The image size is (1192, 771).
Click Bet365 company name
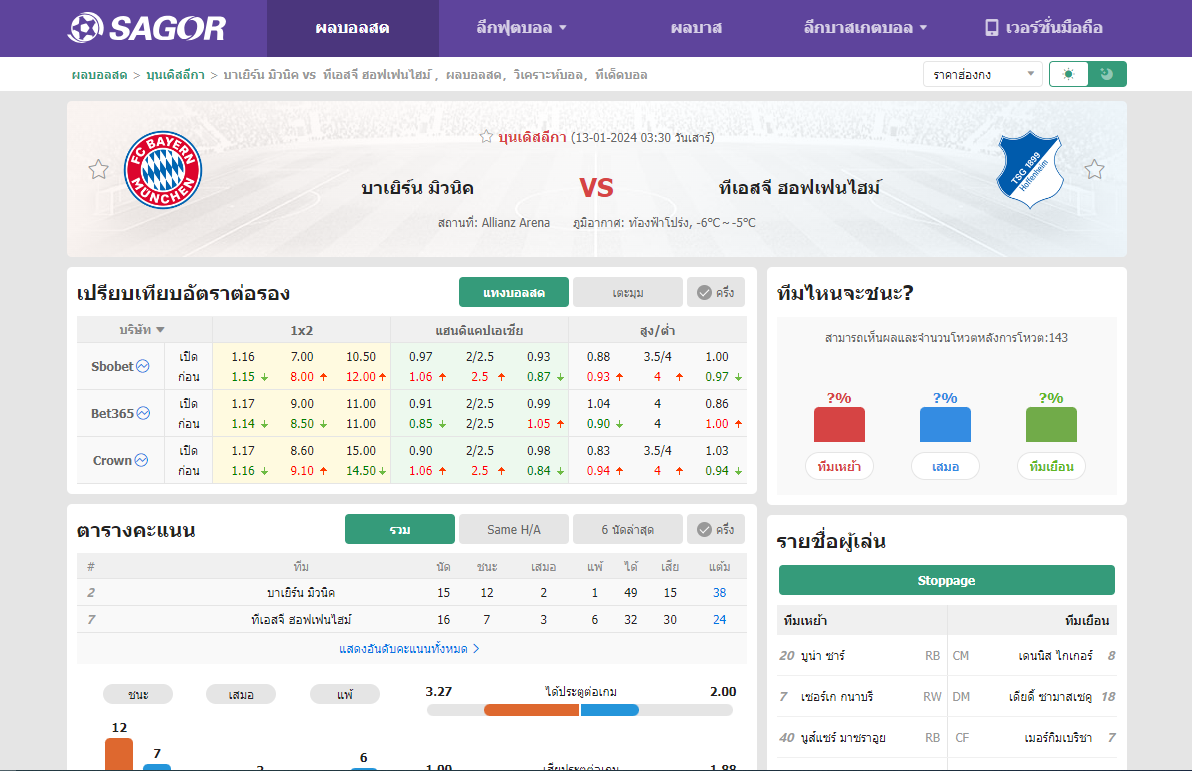point(113,413)
